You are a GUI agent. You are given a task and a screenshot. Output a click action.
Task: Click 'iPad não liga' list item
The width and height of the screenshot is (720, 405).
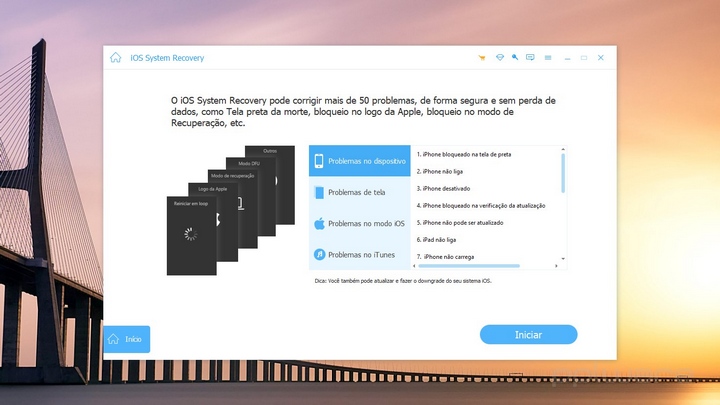pos(436,240)
